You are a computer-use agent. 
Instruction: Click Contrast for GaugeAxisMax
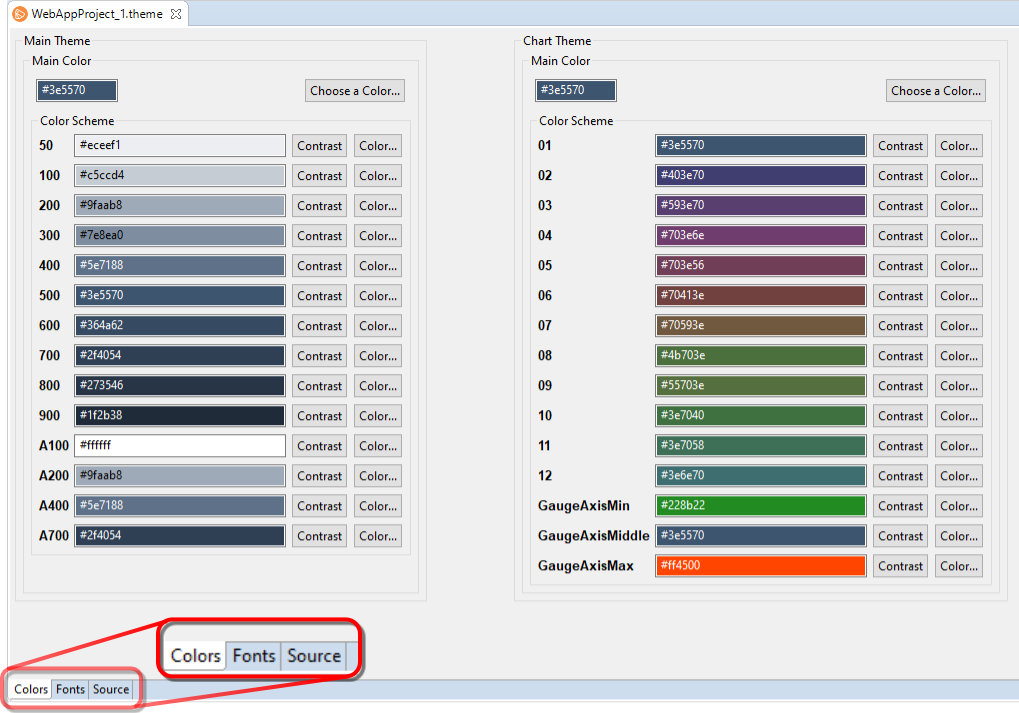point(900,566)
